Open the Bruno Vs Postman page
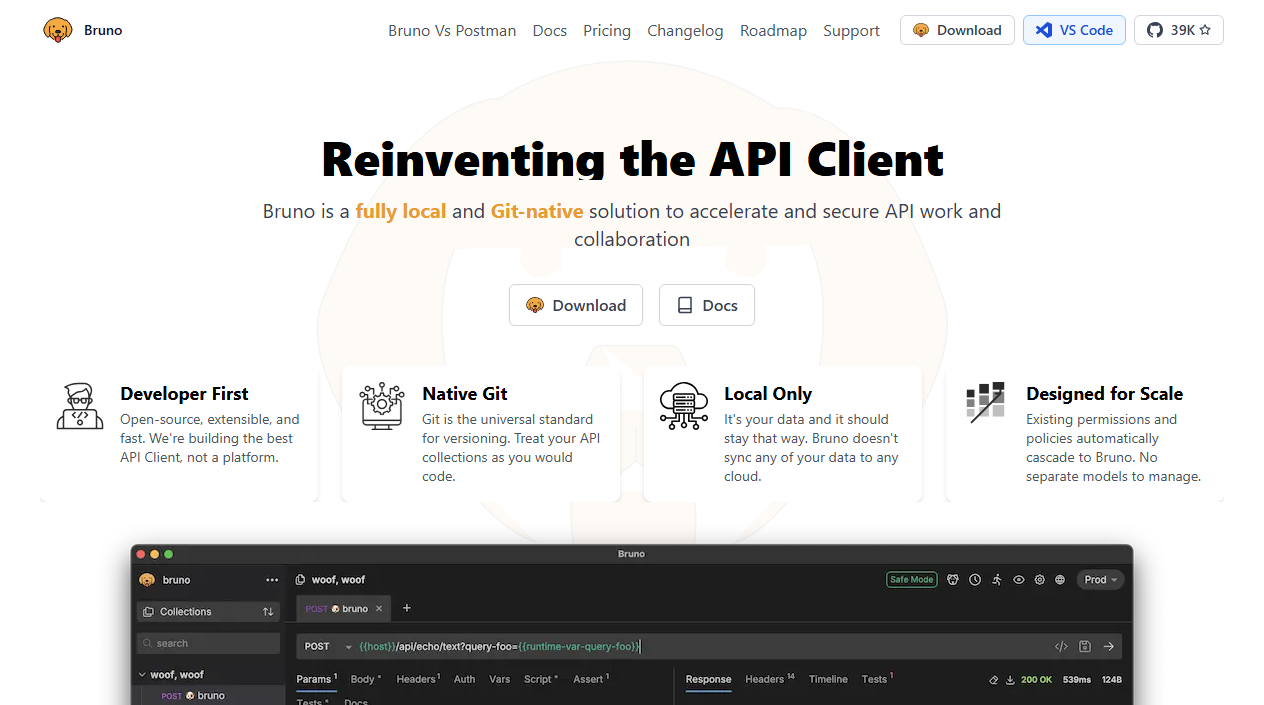1264x705 pixels. click(452, 30)
